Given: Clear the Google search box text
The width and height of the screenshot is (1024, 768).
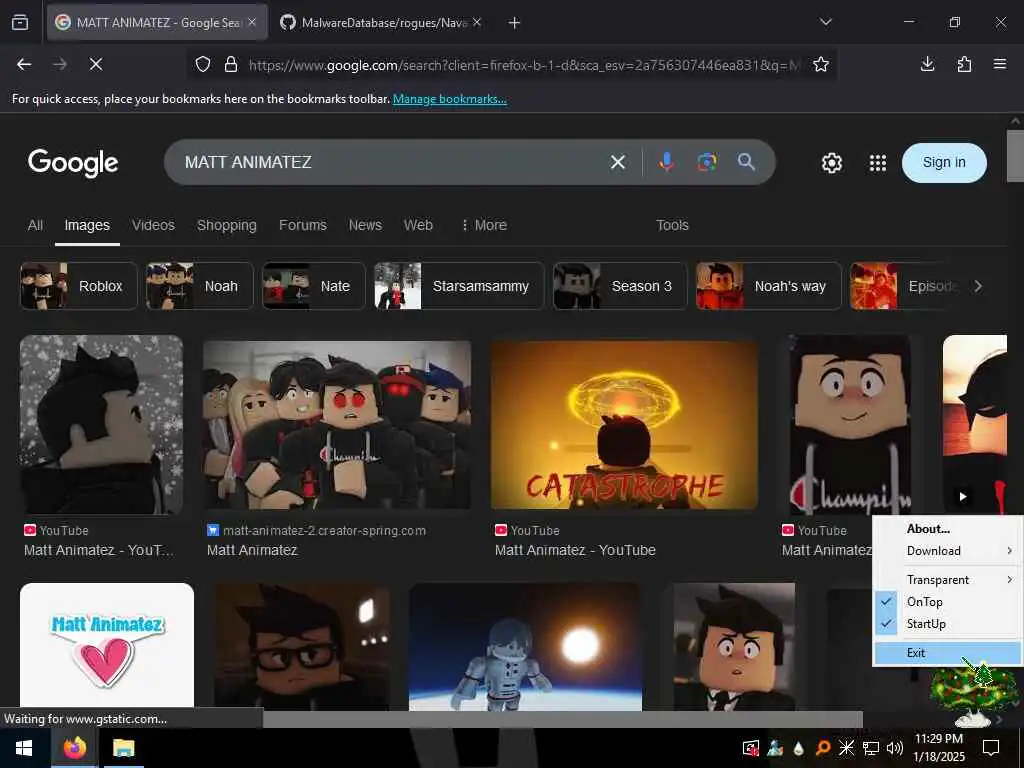Looking at the screenshot, I should pos(618,162).
